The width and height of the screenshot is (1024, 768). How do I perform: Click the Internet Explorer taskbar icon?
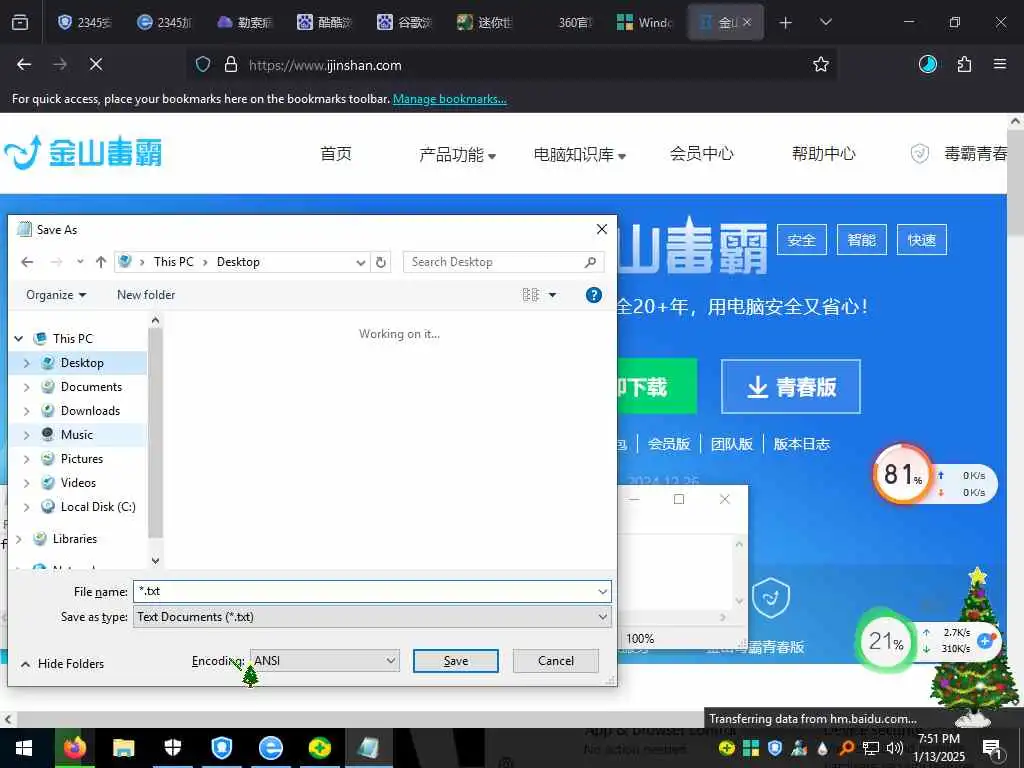pos(271,748)
